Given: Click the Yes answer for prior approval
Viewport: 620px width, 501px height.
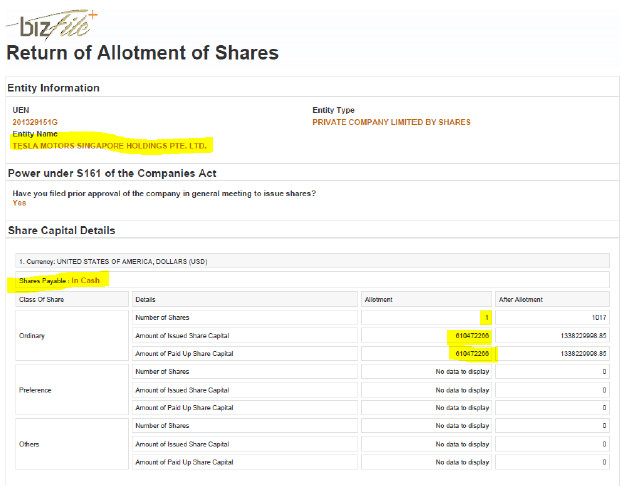Looking at the screenshot, I should coord(19,203).
